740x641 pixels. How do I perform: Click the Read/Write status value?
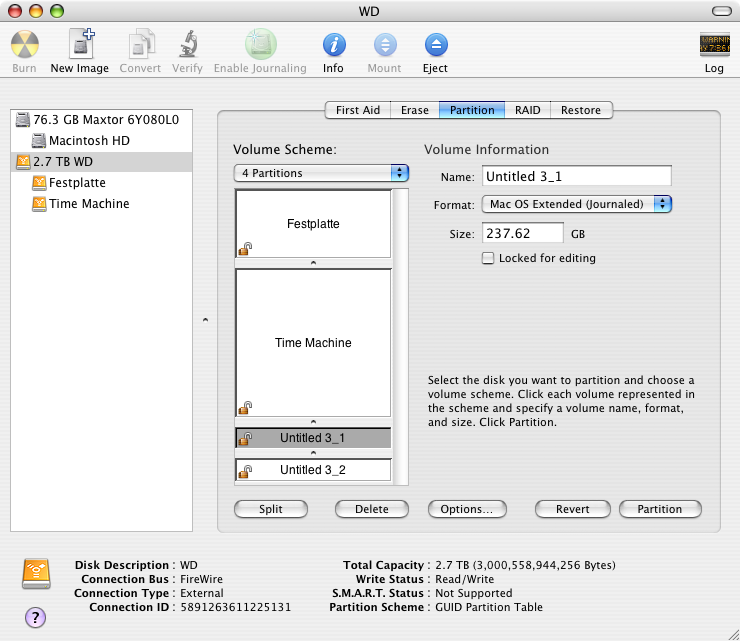click(465, 579)
